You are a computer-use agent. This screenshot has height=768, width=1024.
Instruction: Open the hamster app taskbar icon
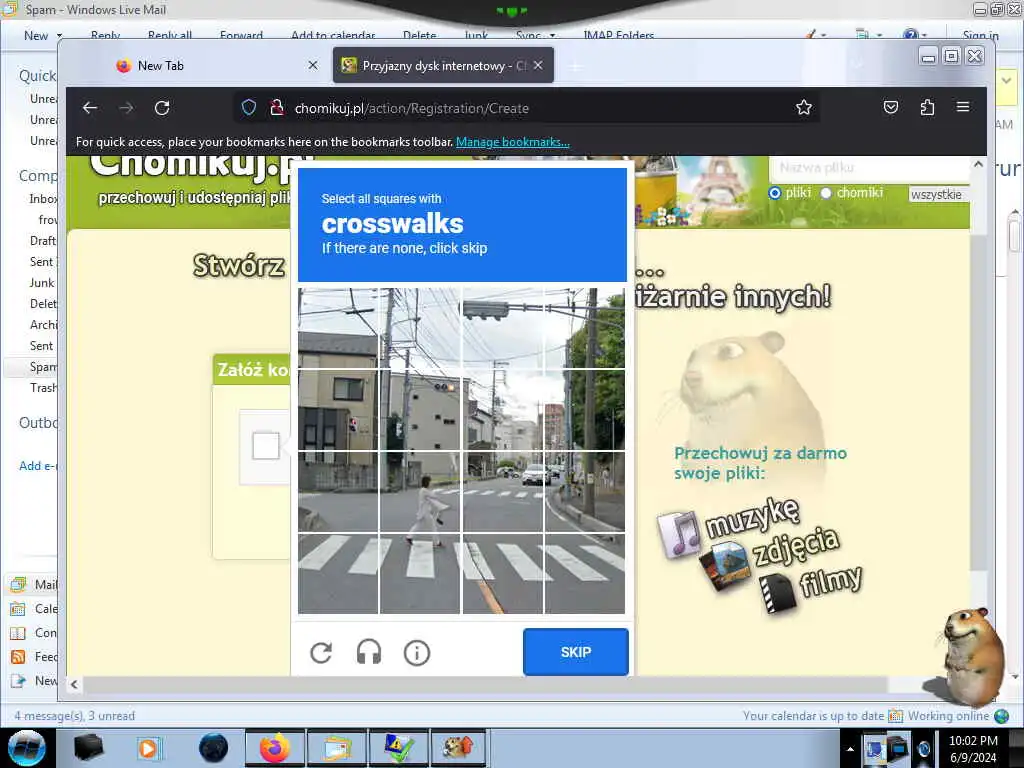(x=458, y=748)
